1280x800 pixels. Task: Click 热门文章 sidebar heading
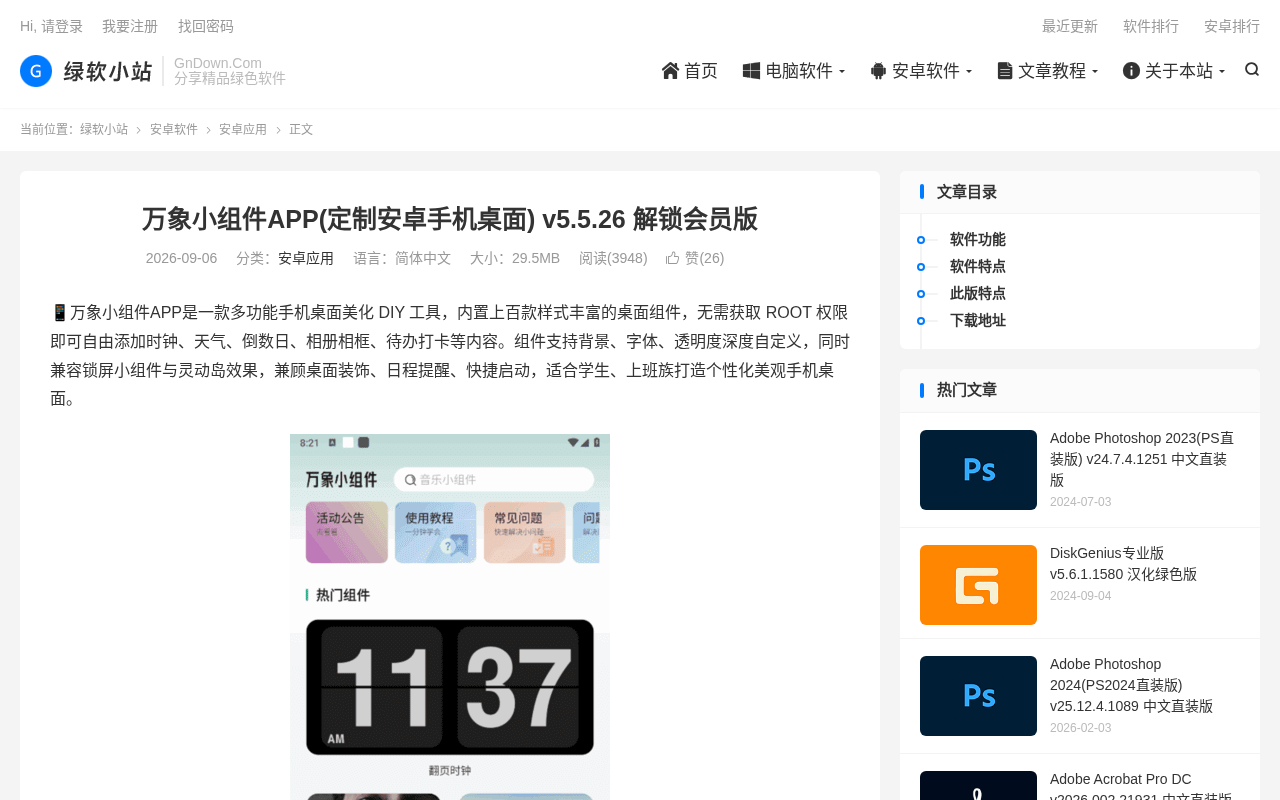point(967,390)
